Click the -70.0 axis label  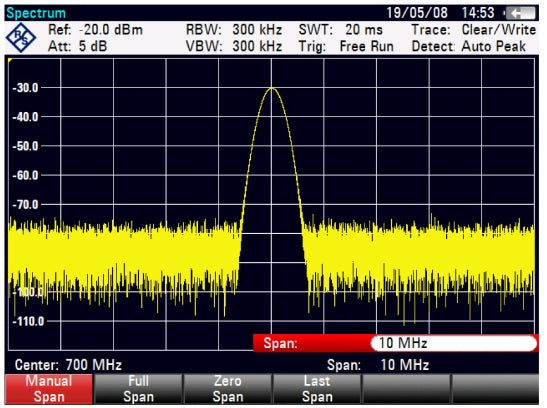click(25, 204)
